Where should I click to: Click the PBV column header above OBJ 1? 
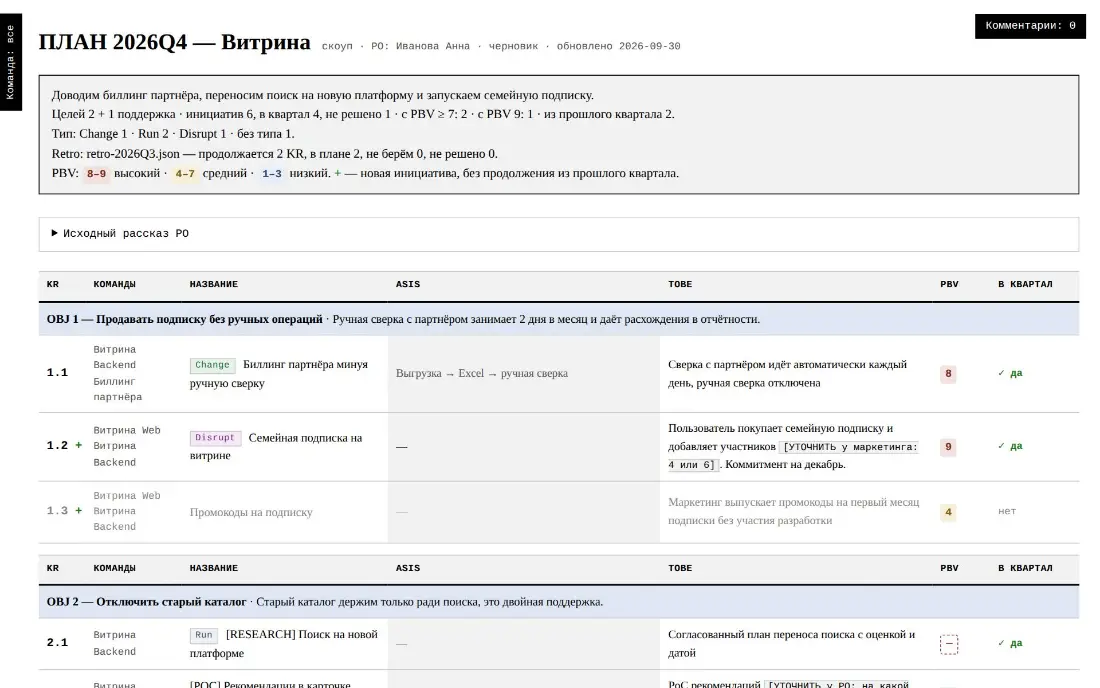click(x=949, y=285)
